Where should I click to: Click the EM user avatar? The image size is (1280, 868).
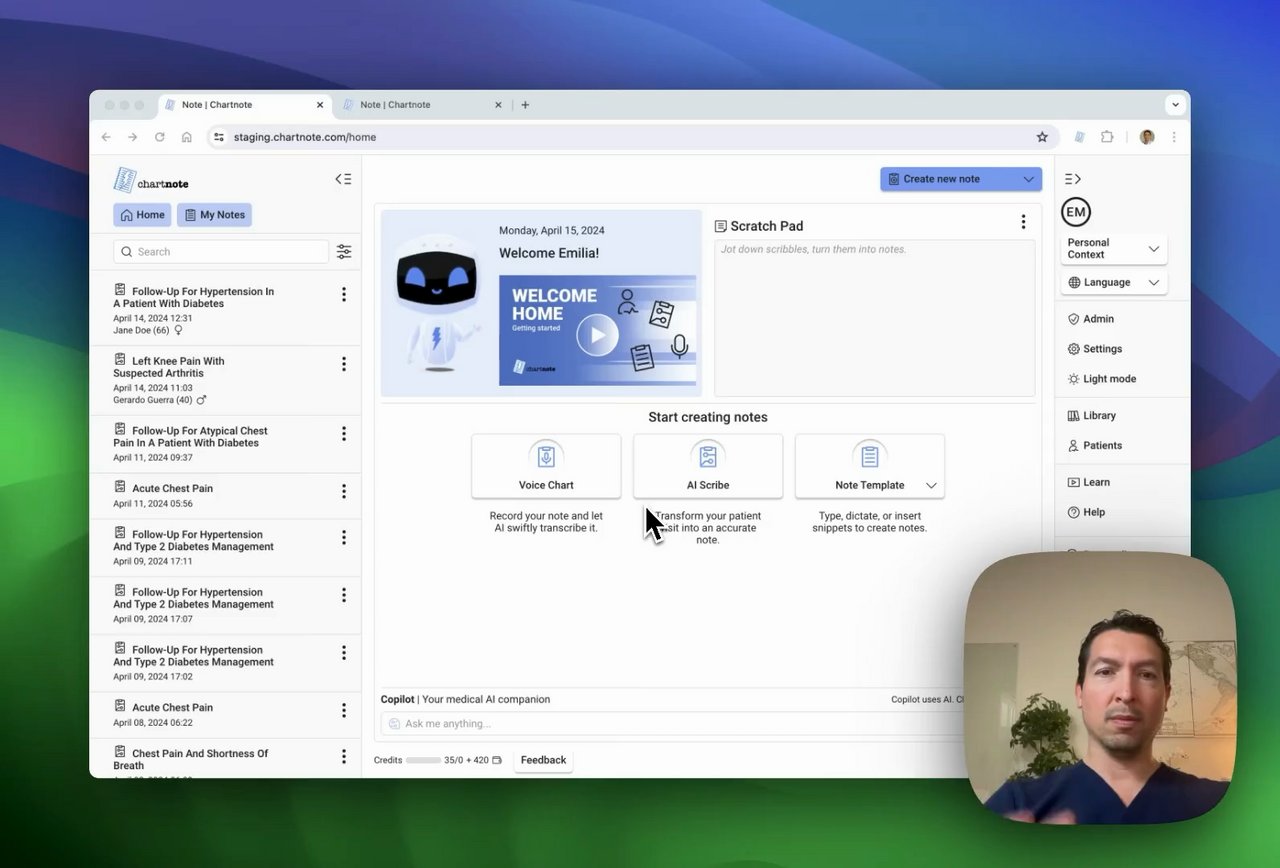point(1076,212)
